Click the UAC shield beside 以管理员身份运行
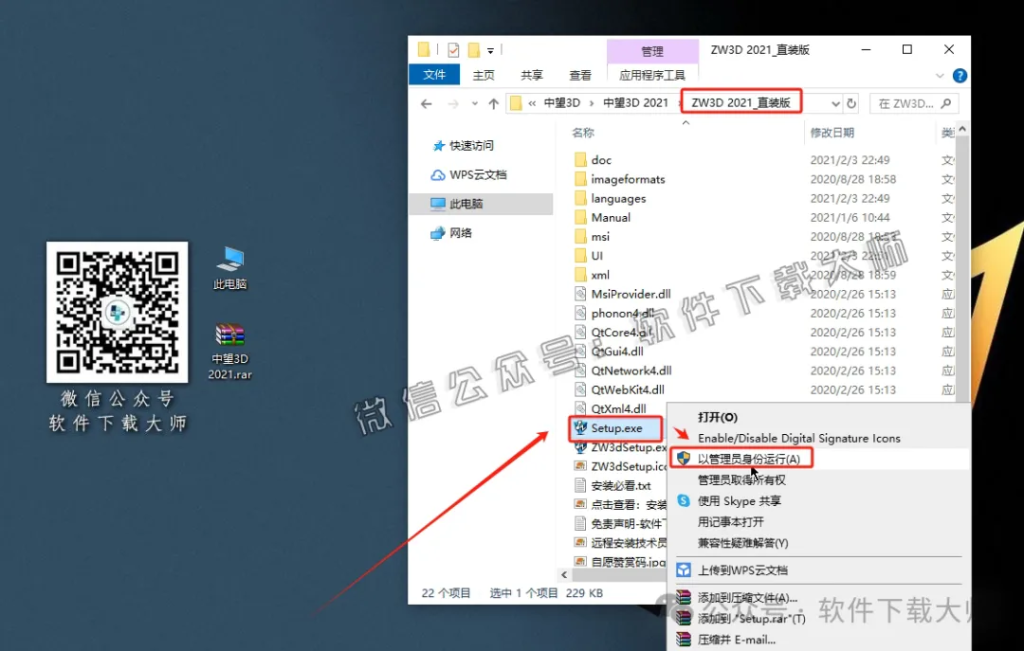This screenshot has width=1024, height=651. coord(685,458)
